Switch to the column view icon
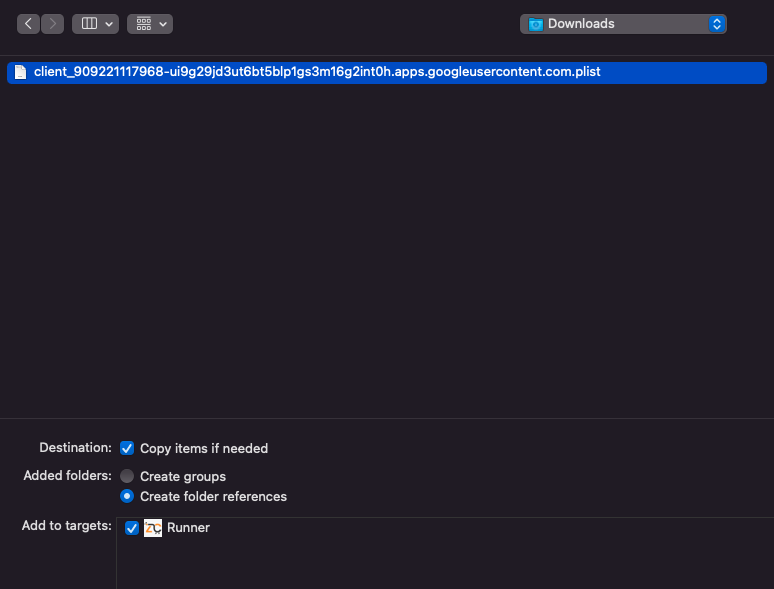The image size is (774, 589). point(89,24)
